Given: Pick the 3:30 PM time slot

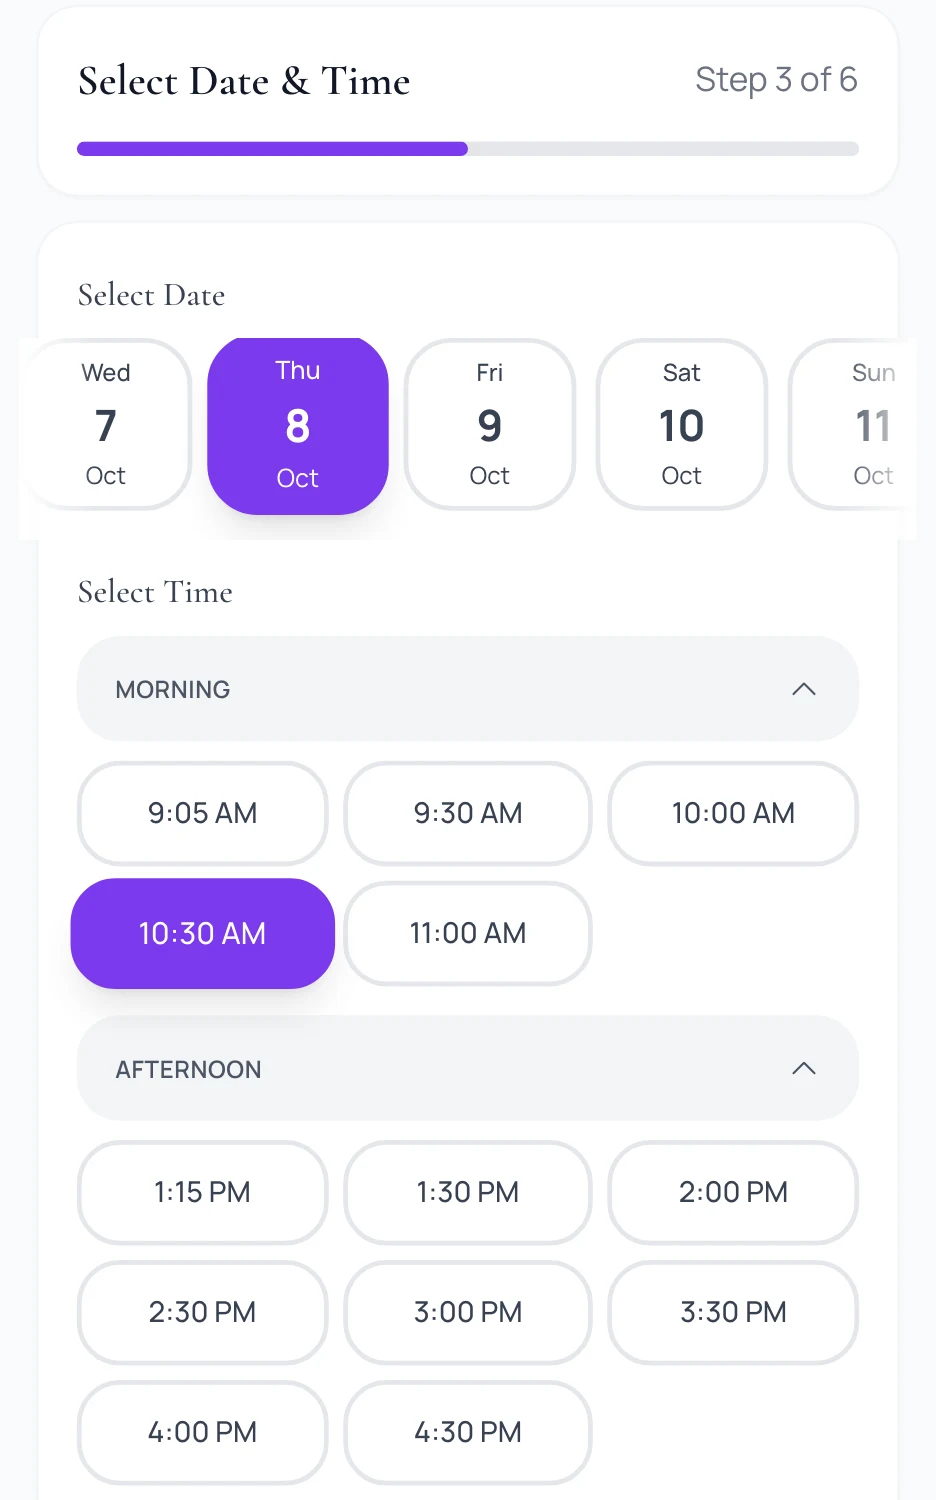Looking at the screenshot, I should click(x=733, y=1312).
